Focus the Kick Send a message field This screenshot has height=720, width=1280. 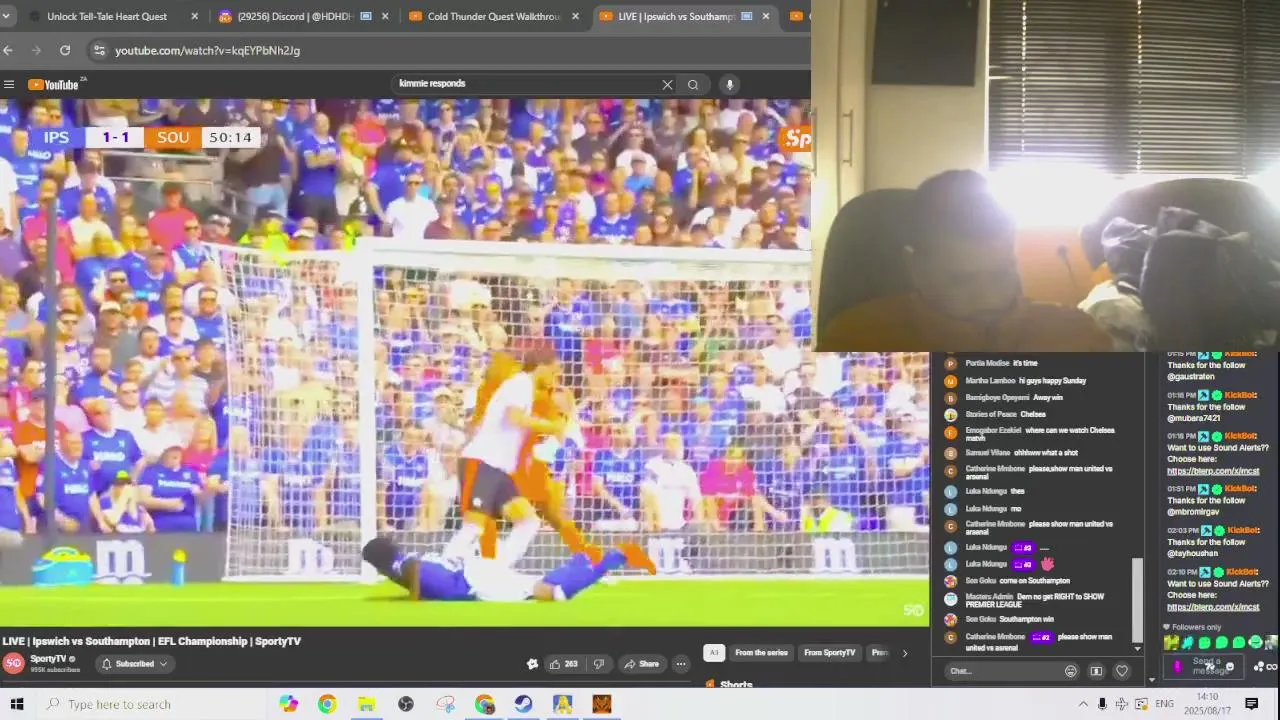click(1205, 667)
